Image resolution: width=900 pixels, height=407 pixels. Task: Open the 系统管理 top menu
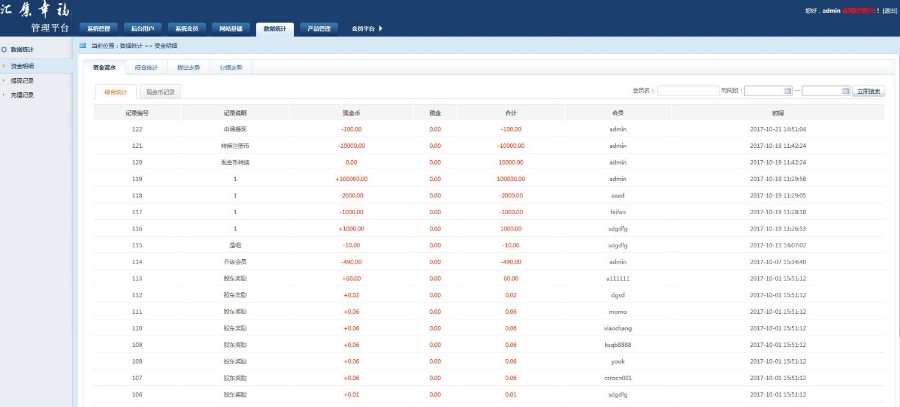[99, 29]
